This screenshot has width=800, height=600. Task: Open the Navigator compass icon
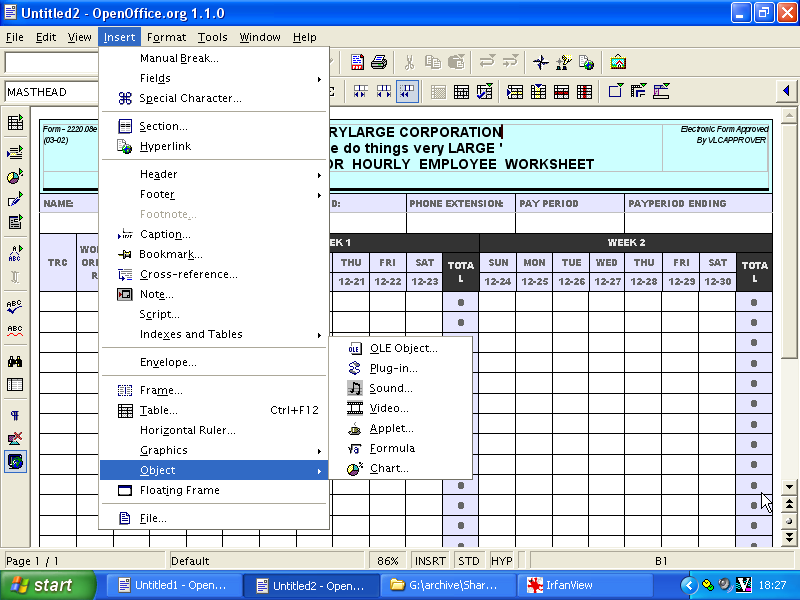click(541, 62)
